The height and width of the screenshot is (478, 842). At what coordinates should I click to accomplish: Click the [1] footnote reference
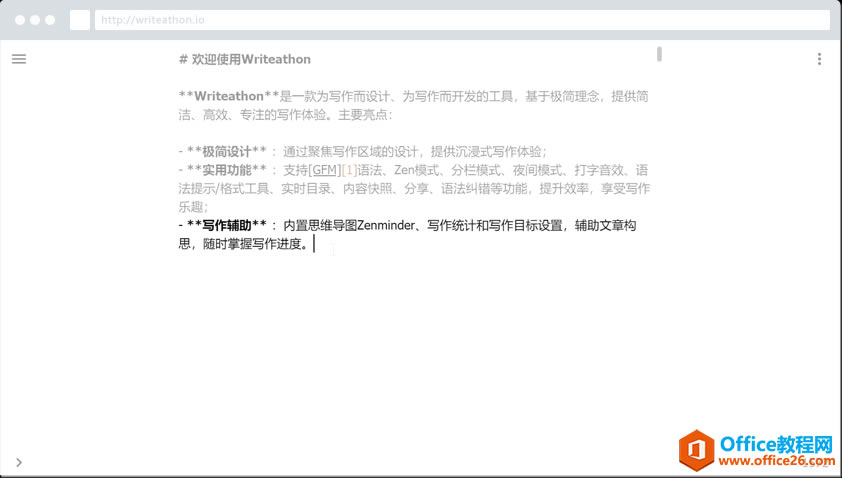pos(349,170)
